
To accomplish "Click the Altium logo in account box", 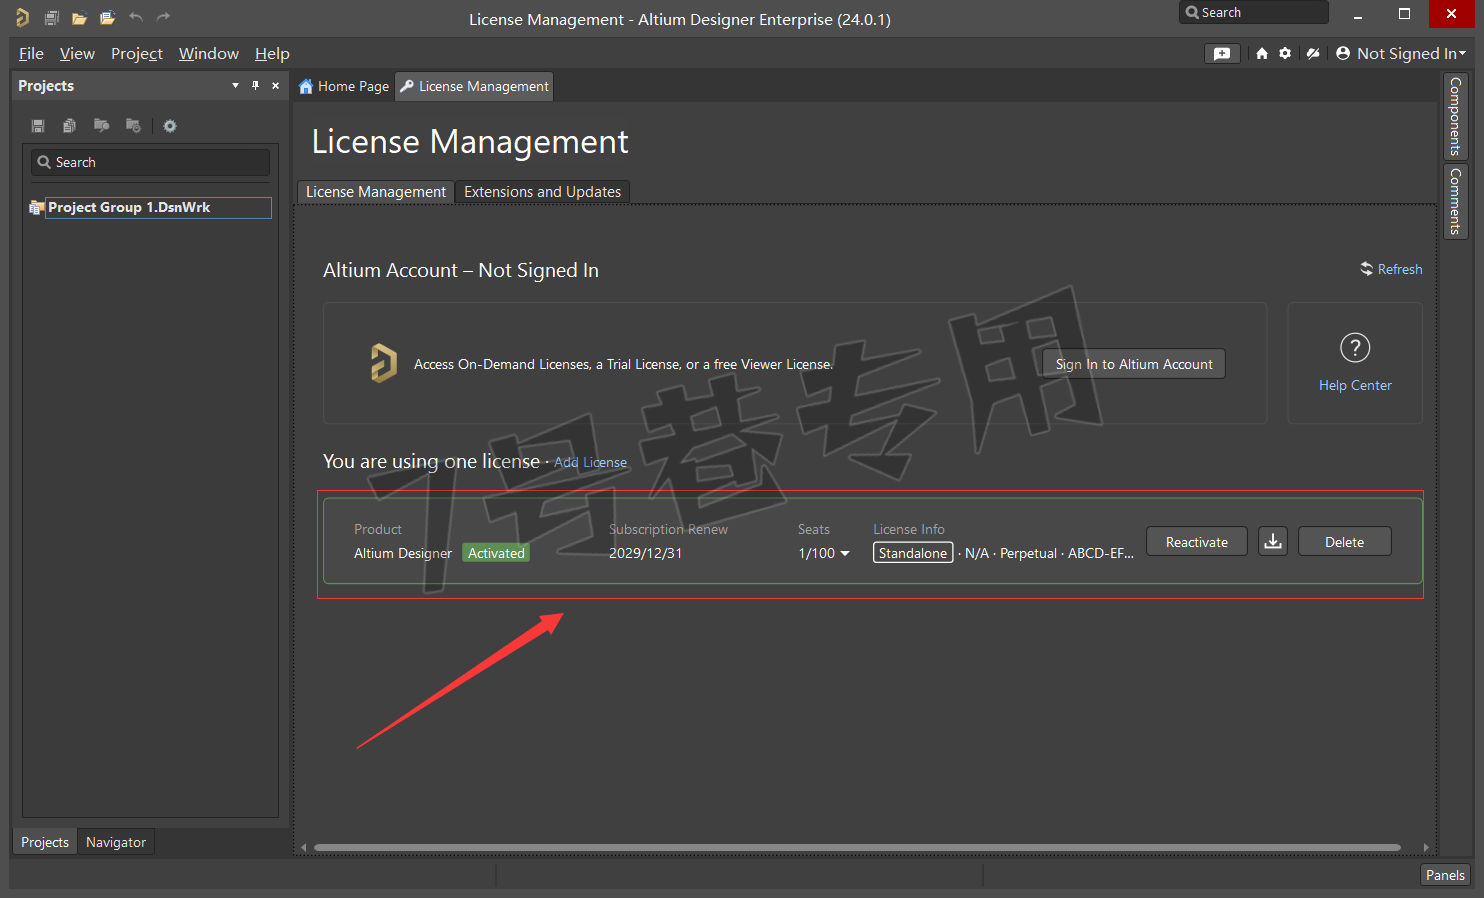I will (x=383, y=363).
